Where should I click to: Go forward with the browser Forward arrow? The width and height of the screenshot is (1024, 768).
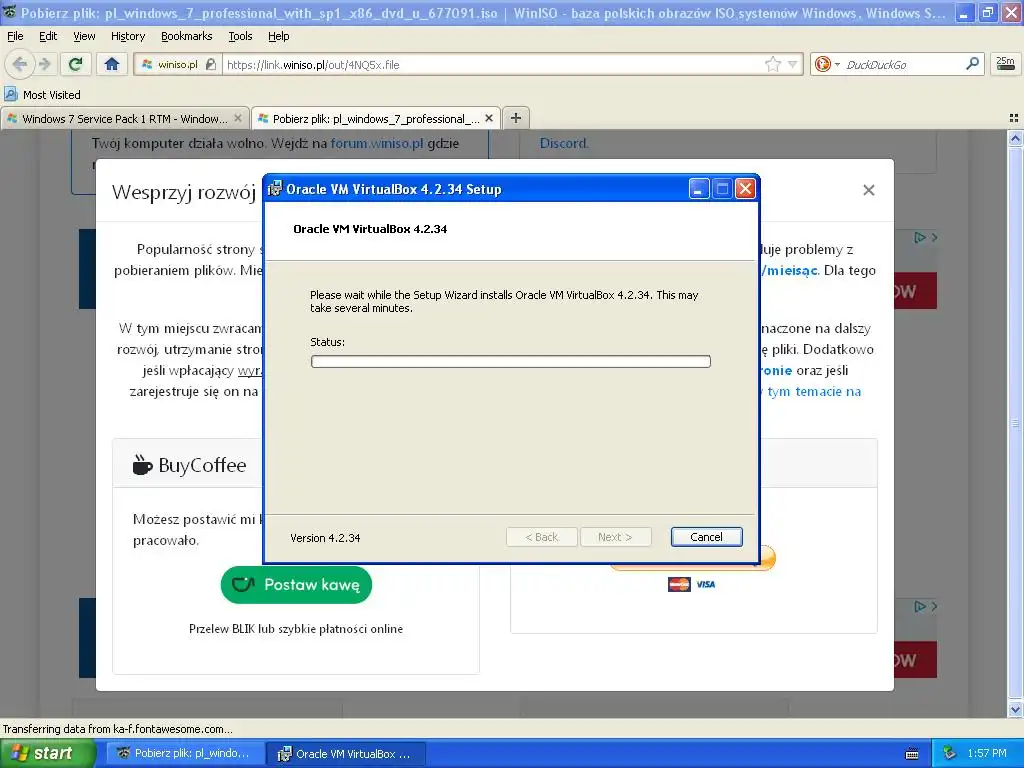point(44,64)
